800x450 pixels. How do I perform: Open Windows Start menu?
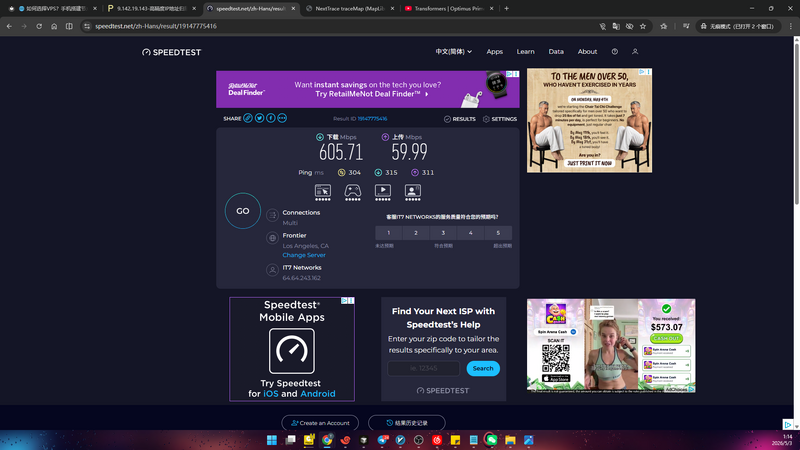[272, 440]
